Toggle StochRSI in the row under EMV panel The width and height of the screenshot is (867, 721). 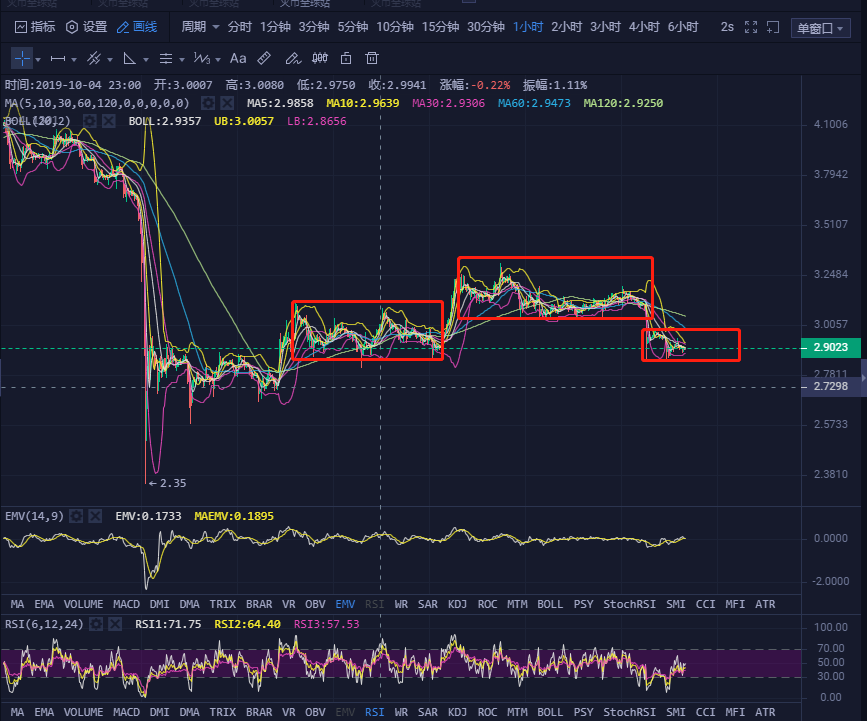tap(629, 604)
